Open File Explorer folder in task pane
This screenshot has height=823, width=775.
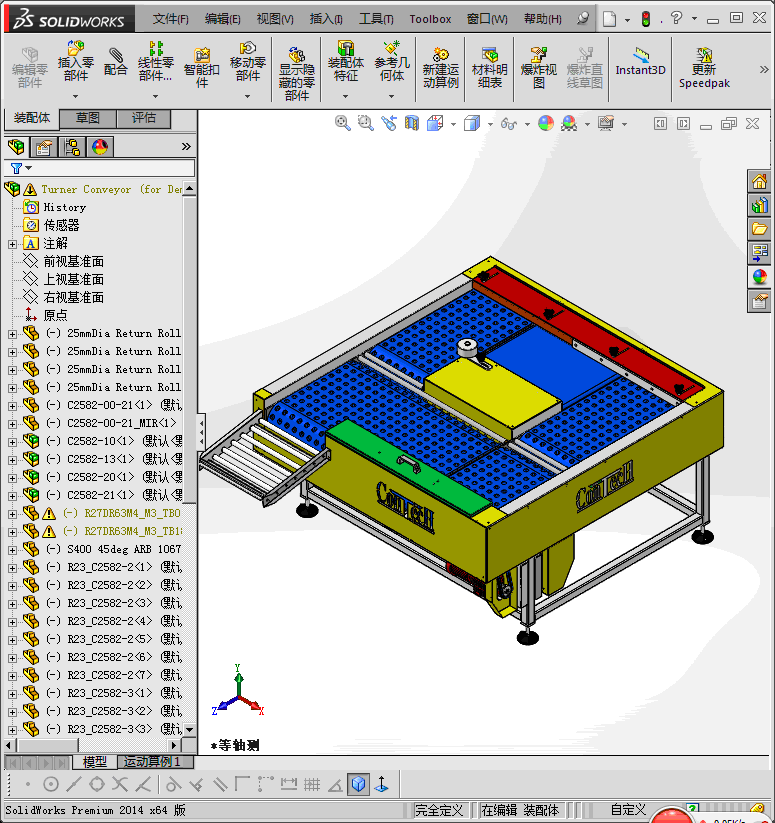759,229
